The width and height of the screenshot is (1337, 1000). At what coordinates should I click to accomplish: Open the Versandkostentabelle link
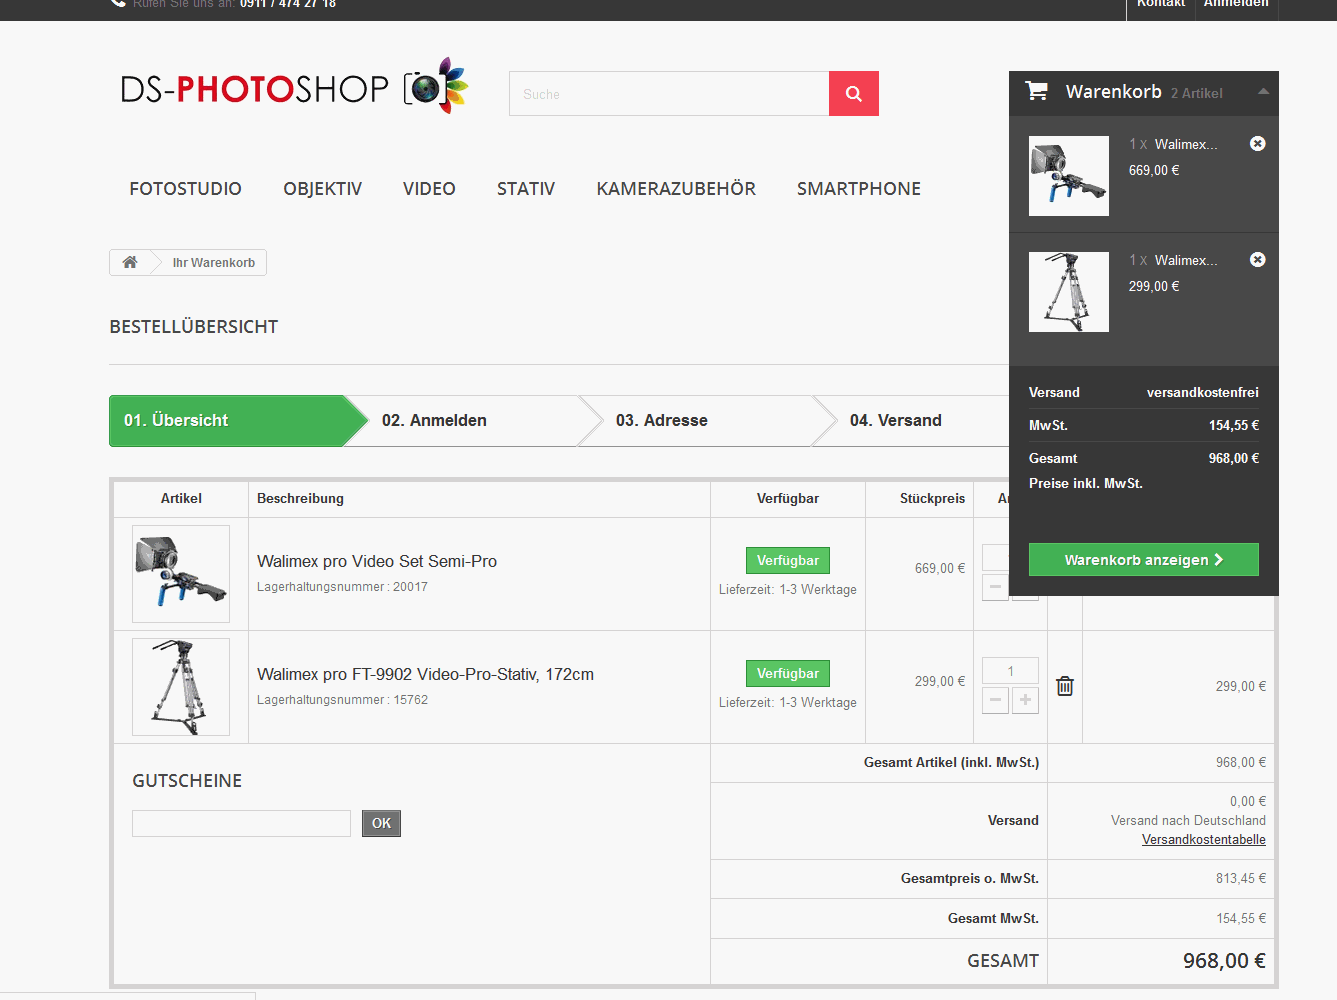1204,840
